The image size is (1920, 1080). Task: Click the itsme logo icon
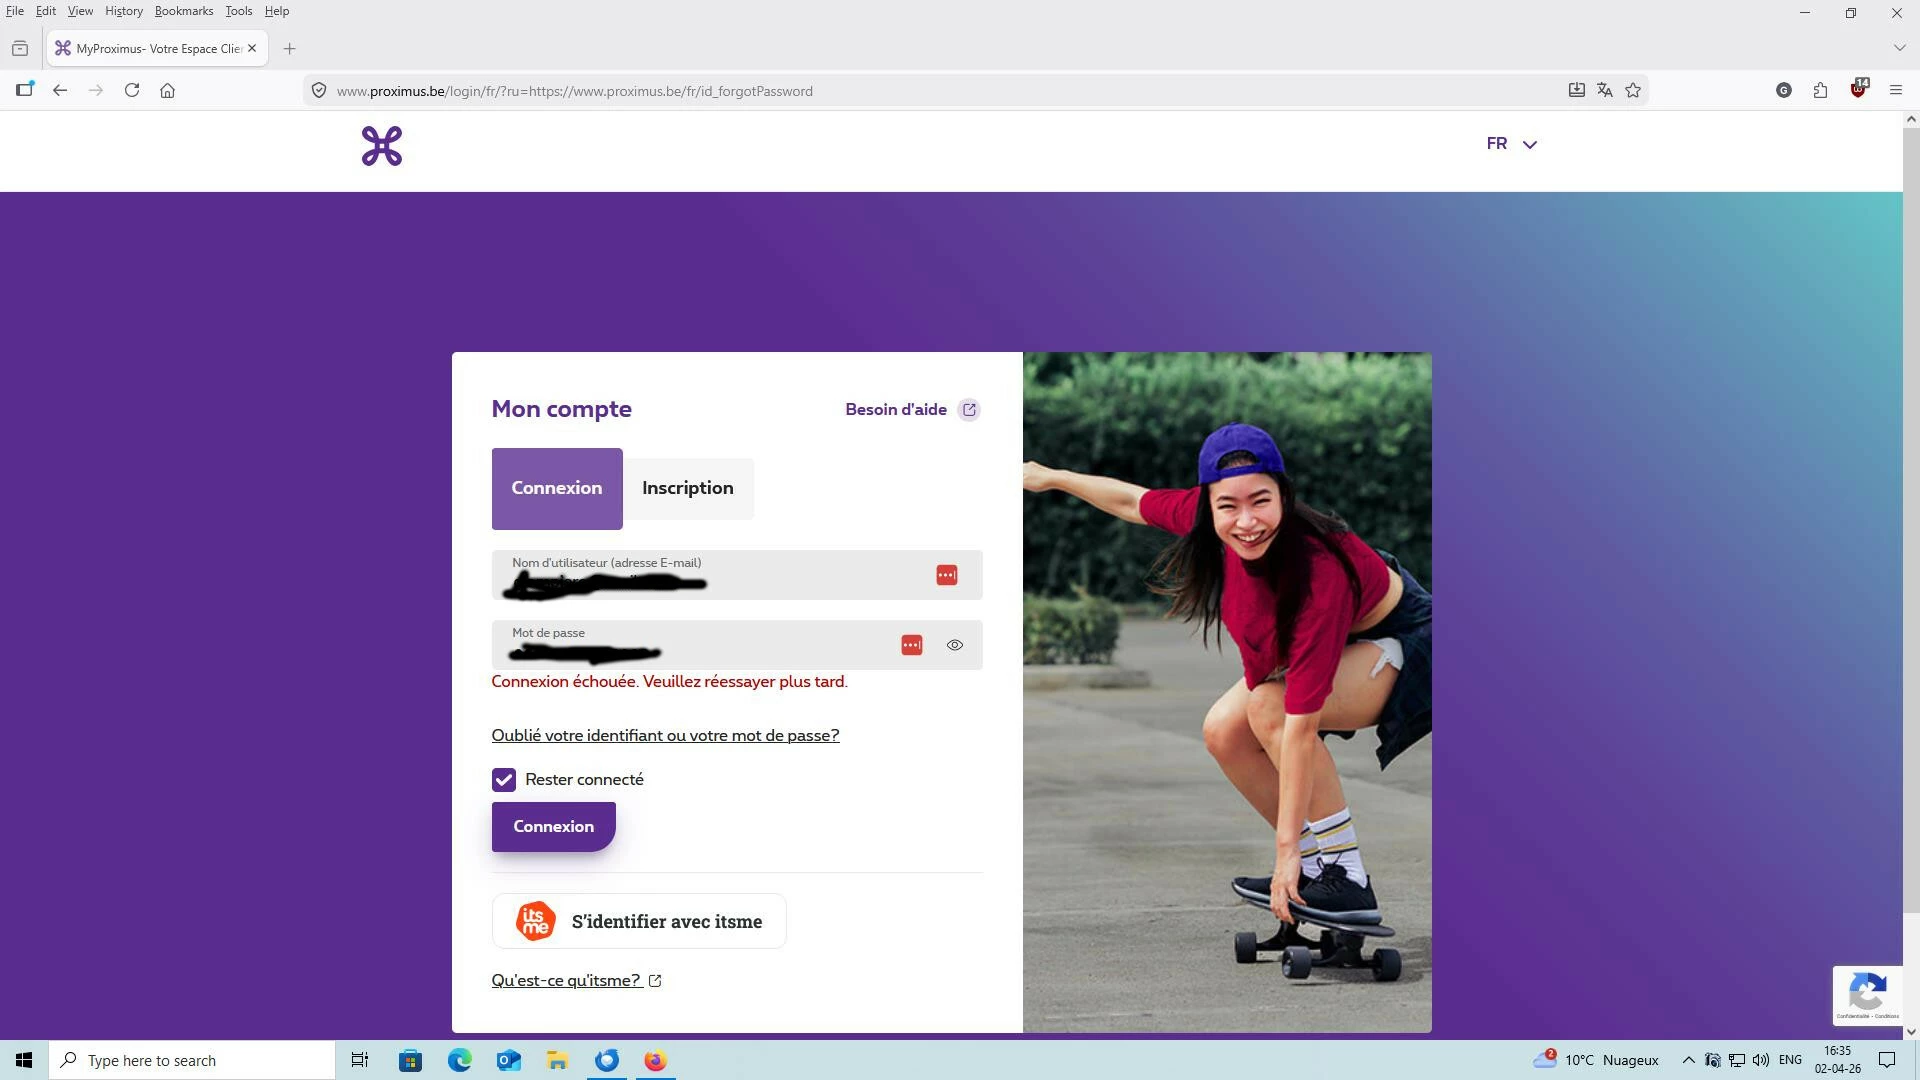[535, 921]
